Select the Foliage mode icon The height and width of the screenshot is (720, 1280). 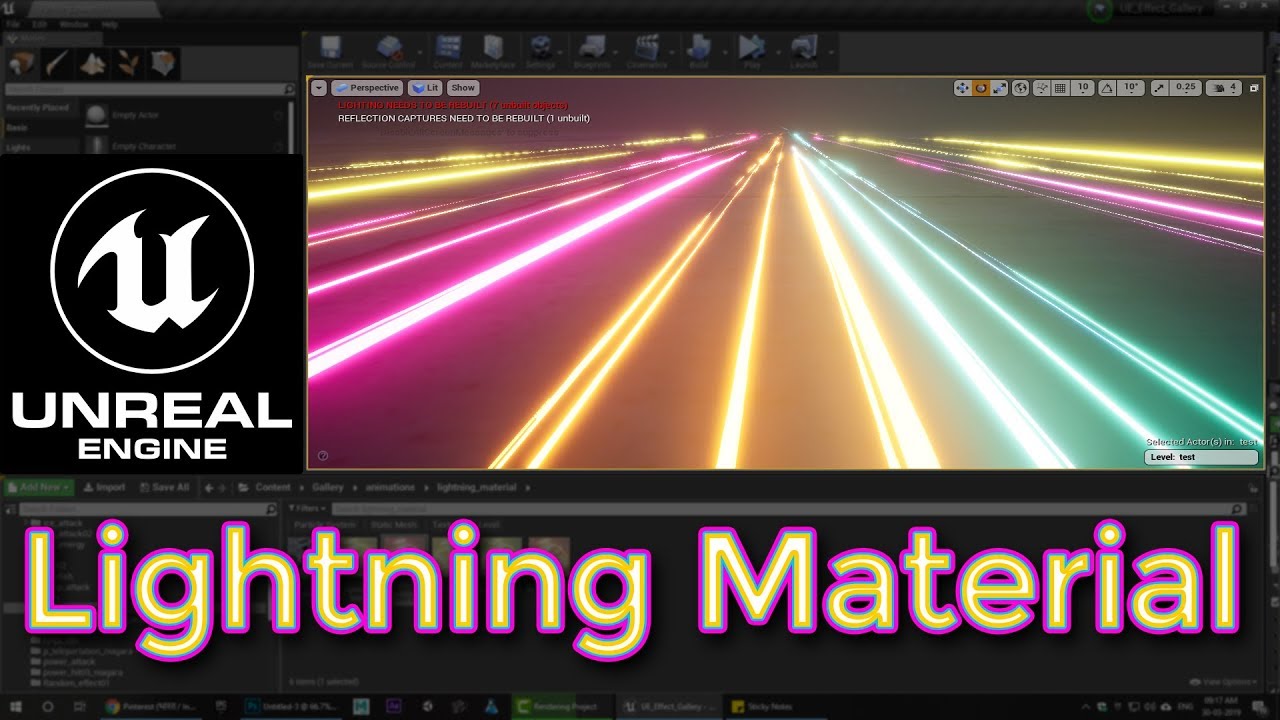(128, 64)
